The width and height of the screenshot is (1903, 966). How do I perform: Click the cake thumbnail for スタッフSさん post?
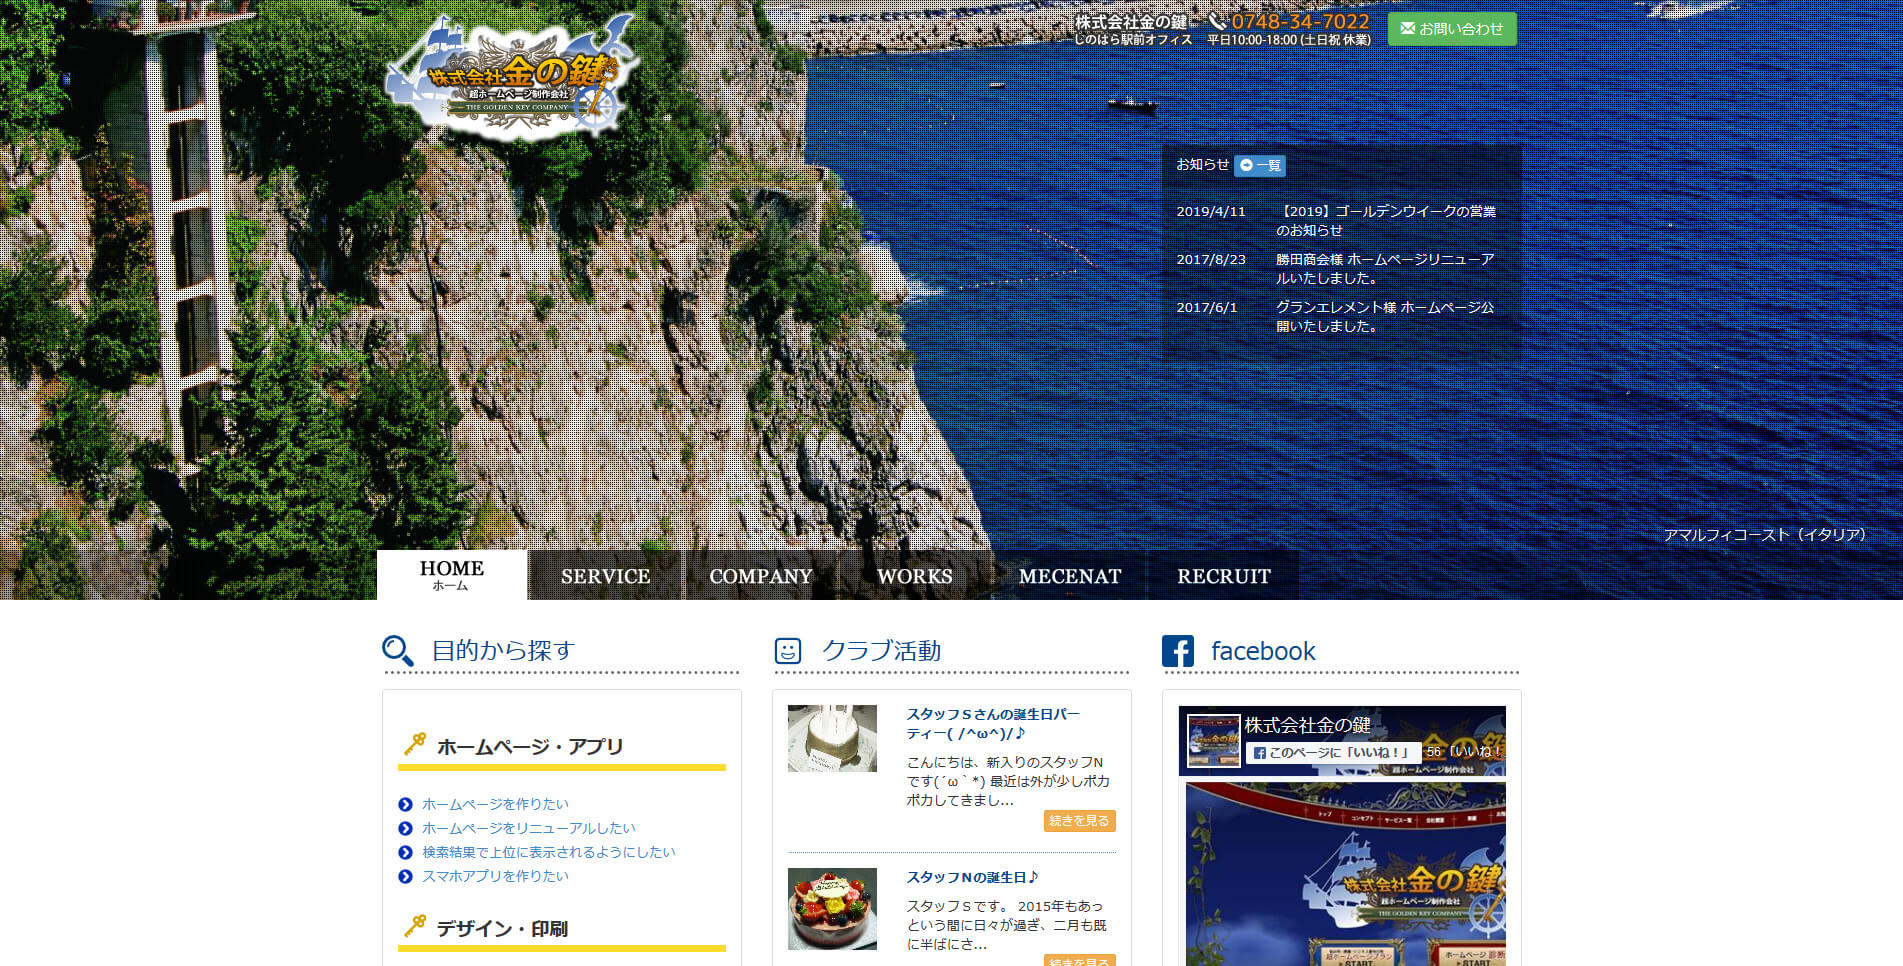pos(832,738)
